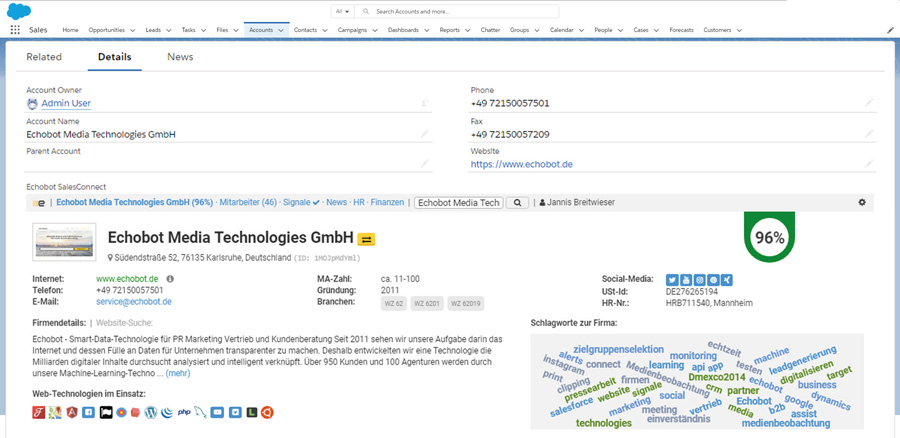Open the Forecasts nav item

tap(681, 30)
